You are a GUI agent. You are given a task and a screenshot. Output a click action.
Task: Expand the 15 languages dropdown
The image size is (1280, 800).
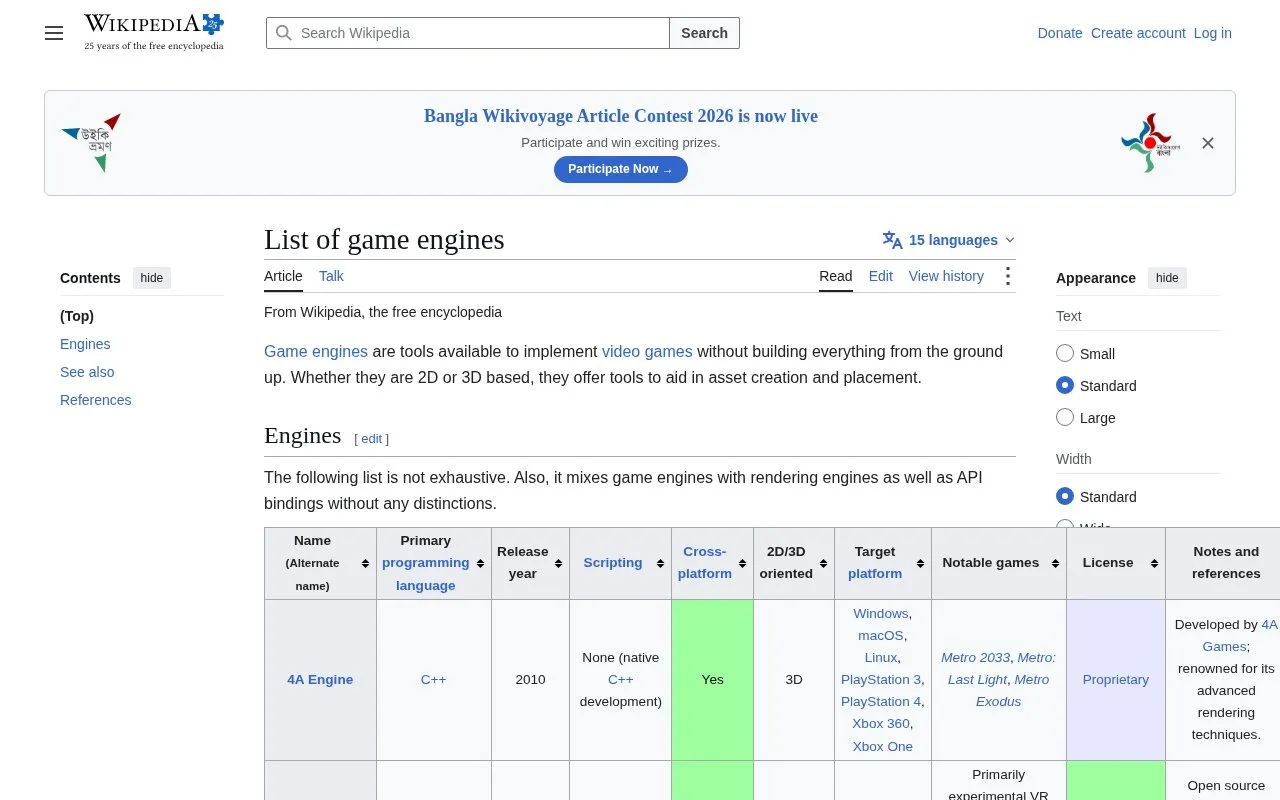[x=948, y=240]
